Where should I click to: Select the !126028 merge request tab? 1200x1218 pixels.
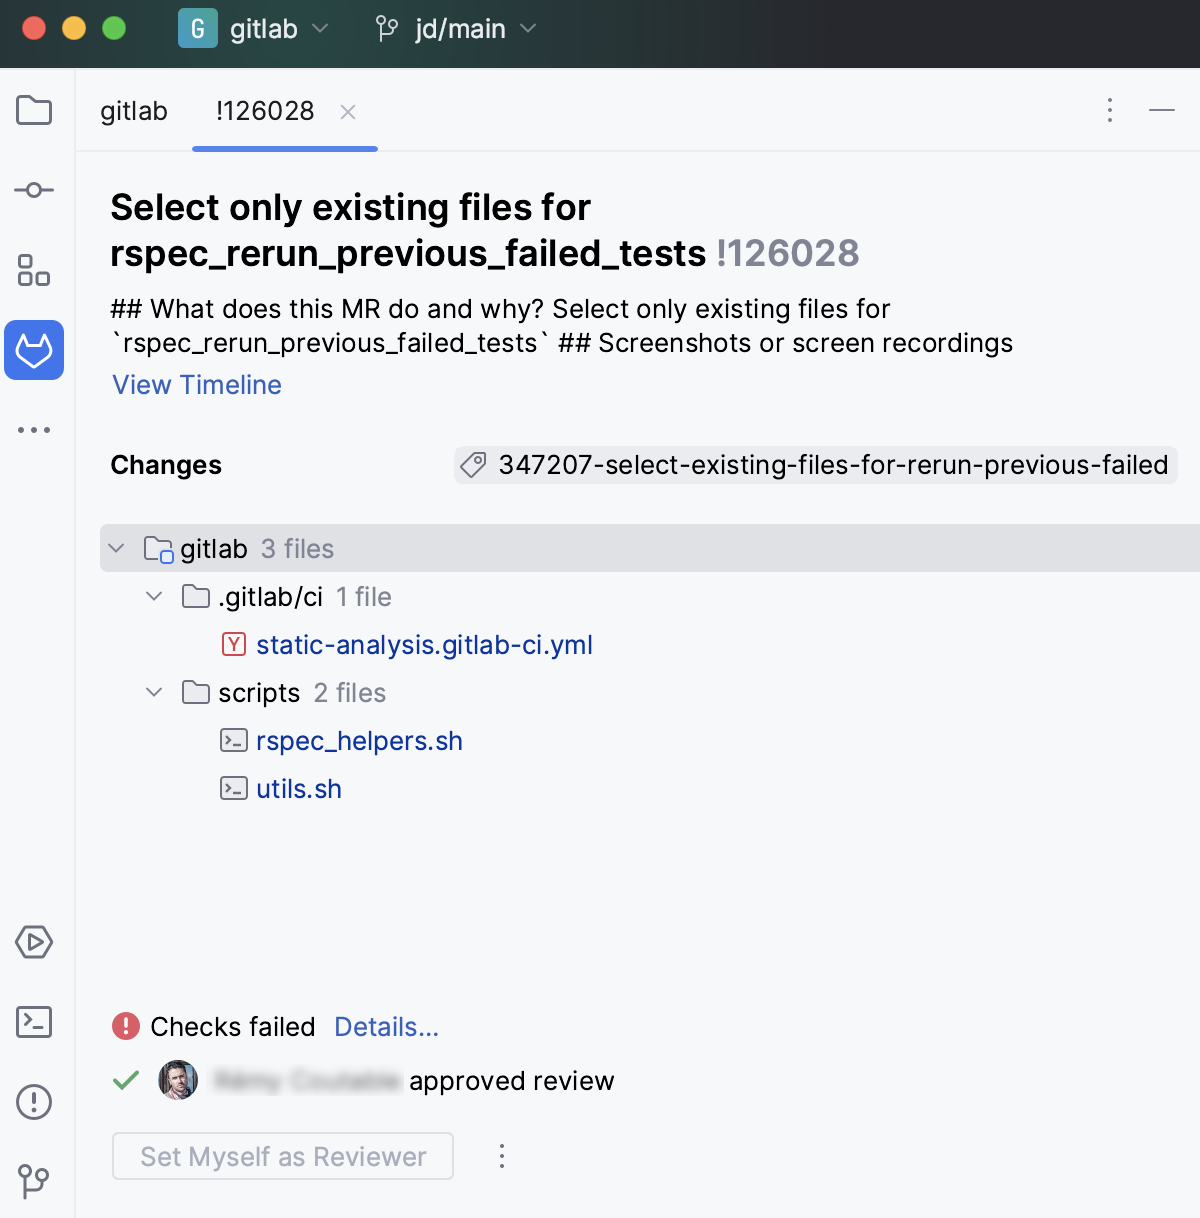[263, 111]
